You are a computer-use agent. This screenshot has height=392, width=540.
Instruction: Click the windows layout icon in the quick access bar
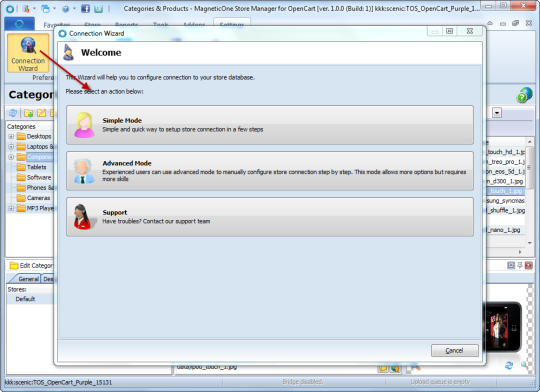45,9
